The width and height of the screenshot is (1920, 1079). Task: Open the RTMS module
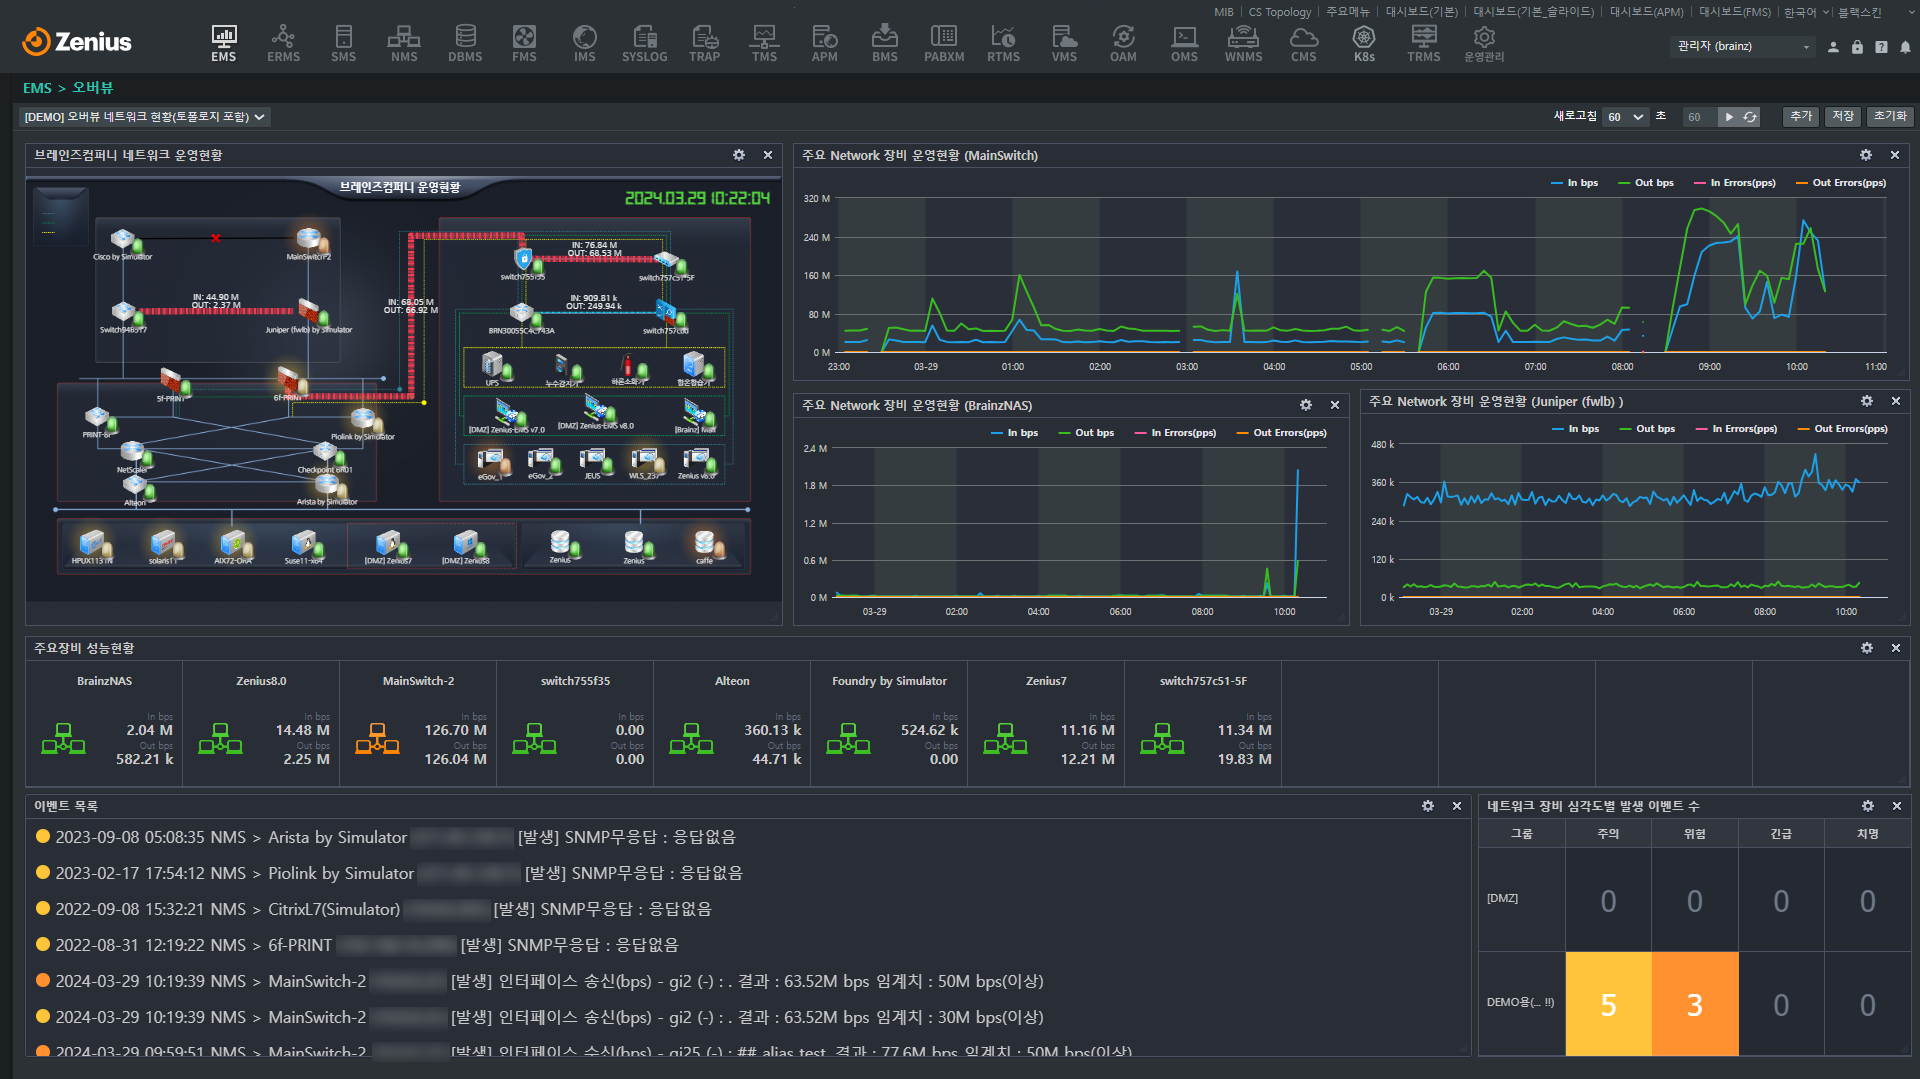point(1003,43)
